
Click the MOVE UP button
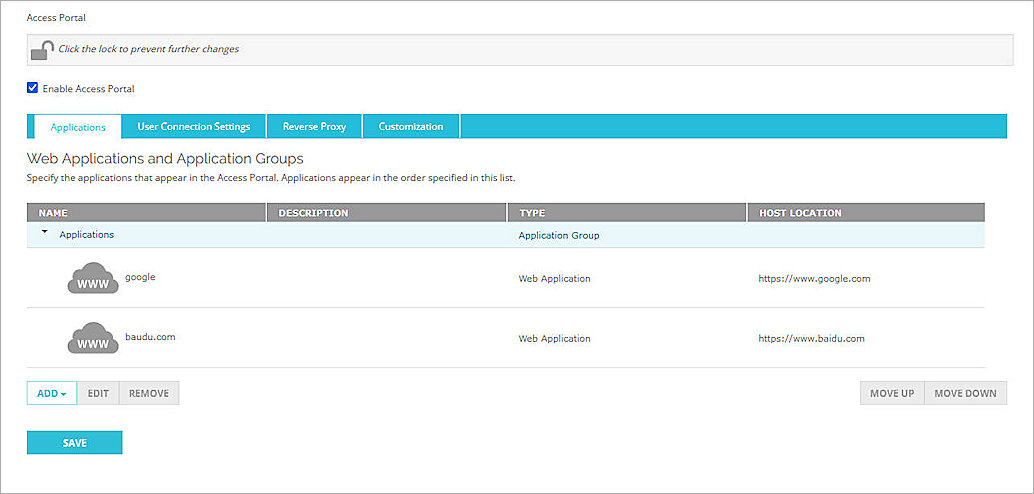pyautogui.click(x=892, y=393)
